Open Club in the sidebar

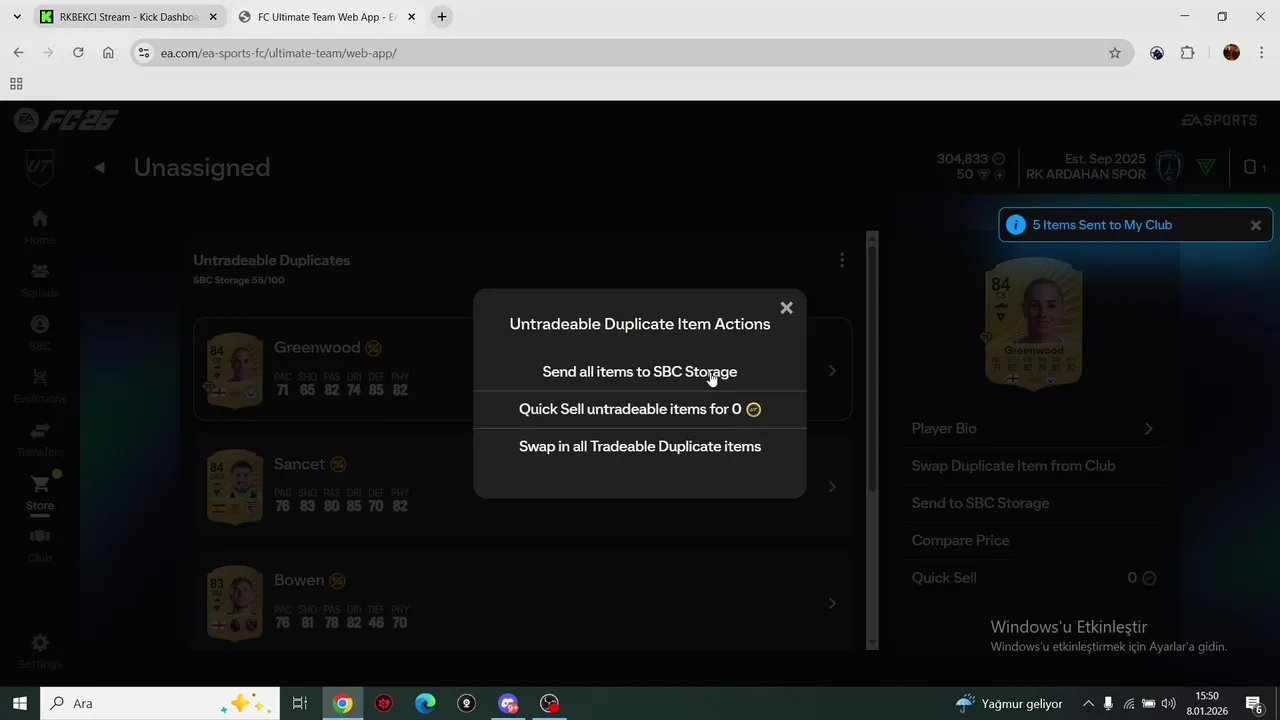tap(40, 545)
